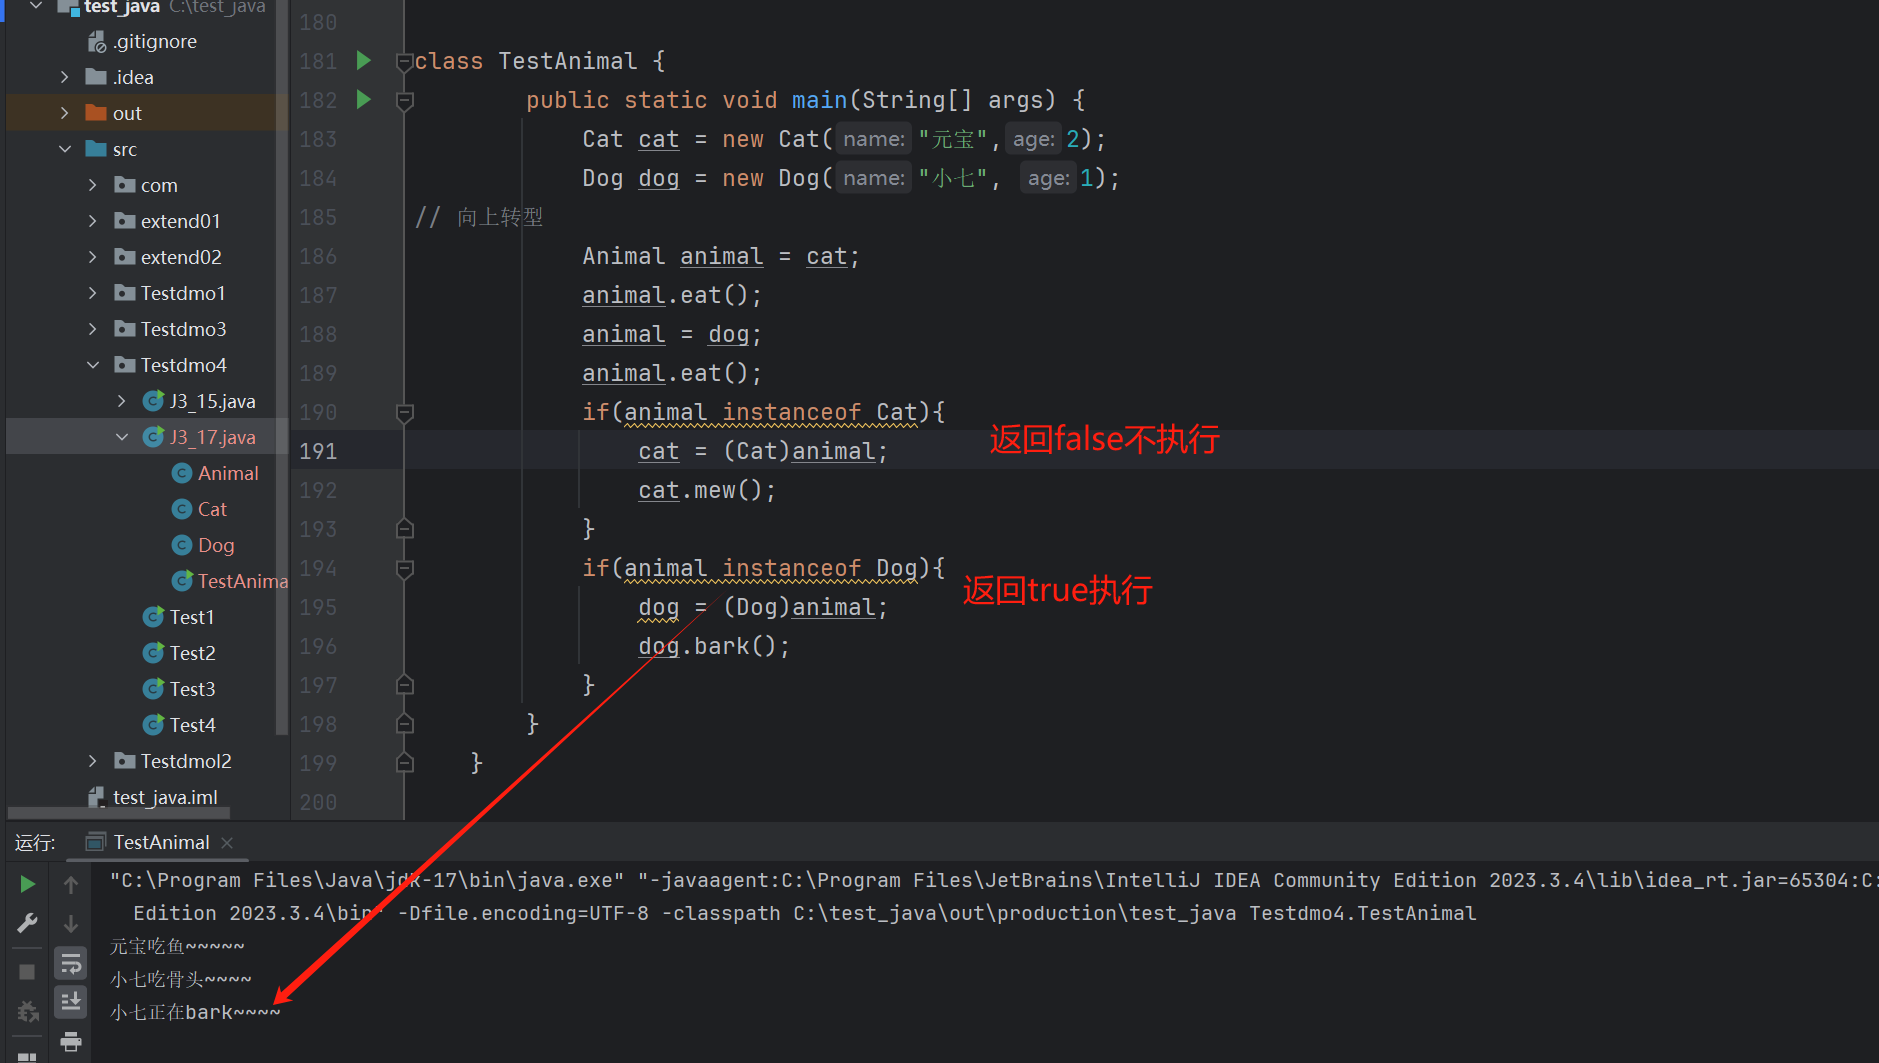Move up the stack trace arrow

71,884
